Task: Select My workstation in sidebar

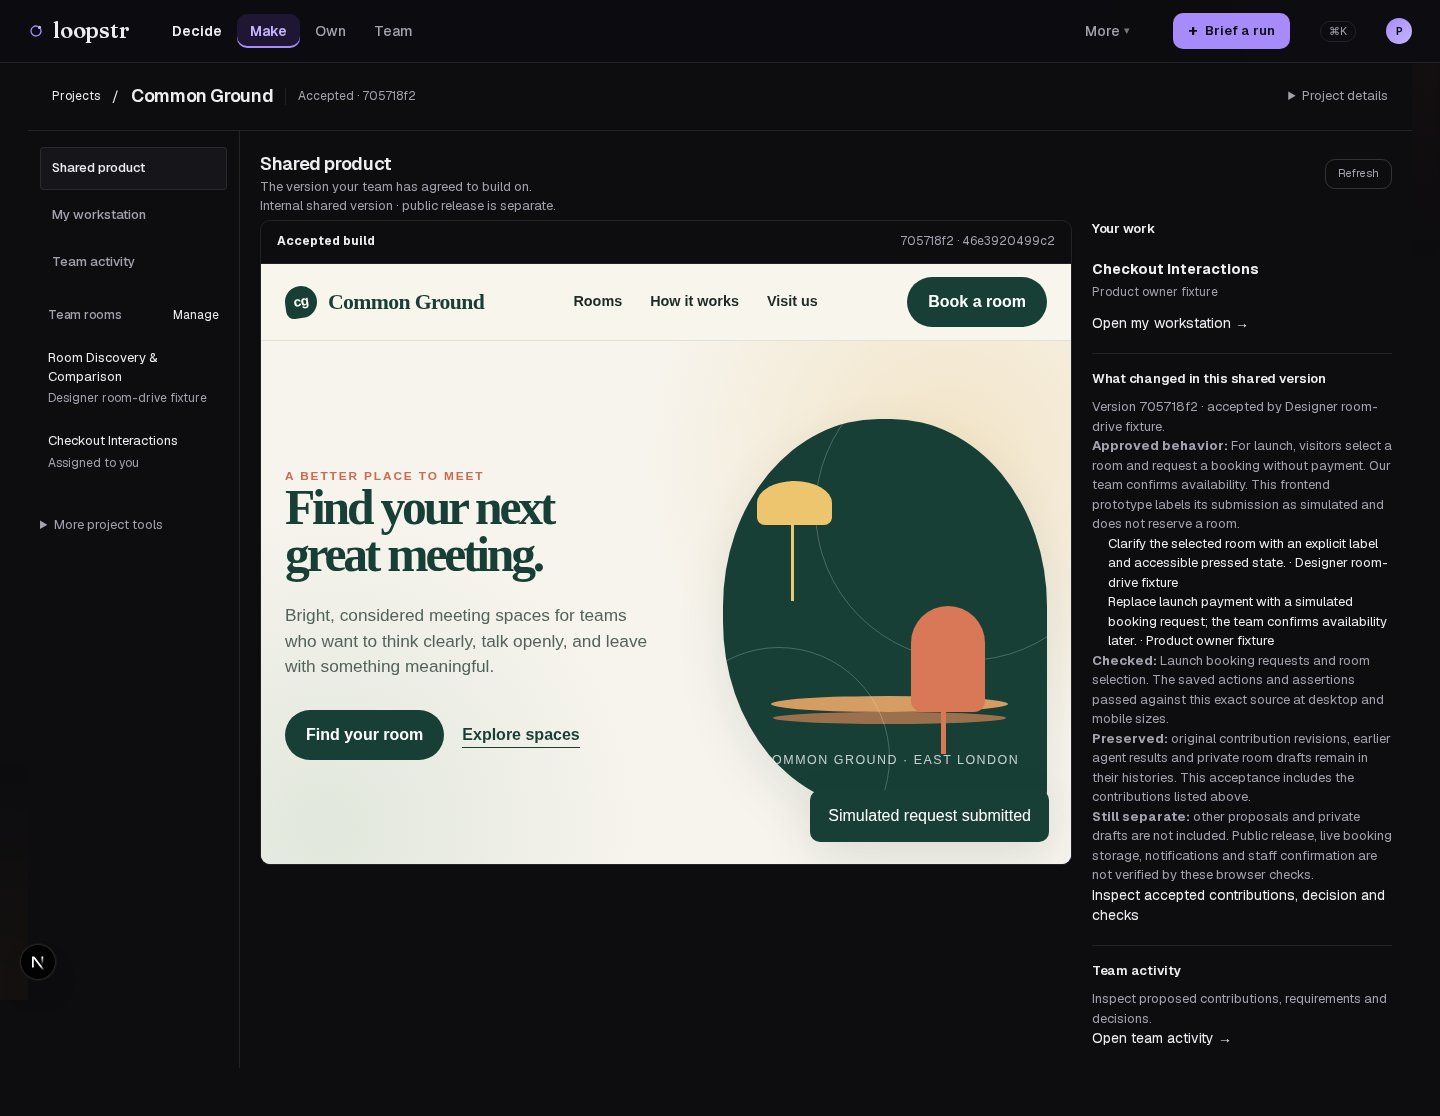Action: click(133, 215)
